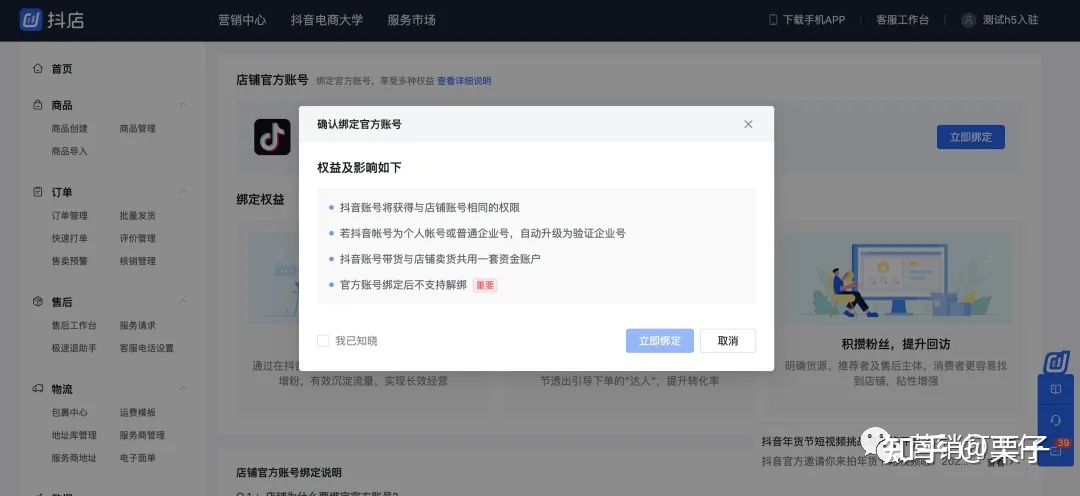This screenshot has width=1080, height=496.
Task: Check the 我已知晓 checkbox
Action: 323,341
